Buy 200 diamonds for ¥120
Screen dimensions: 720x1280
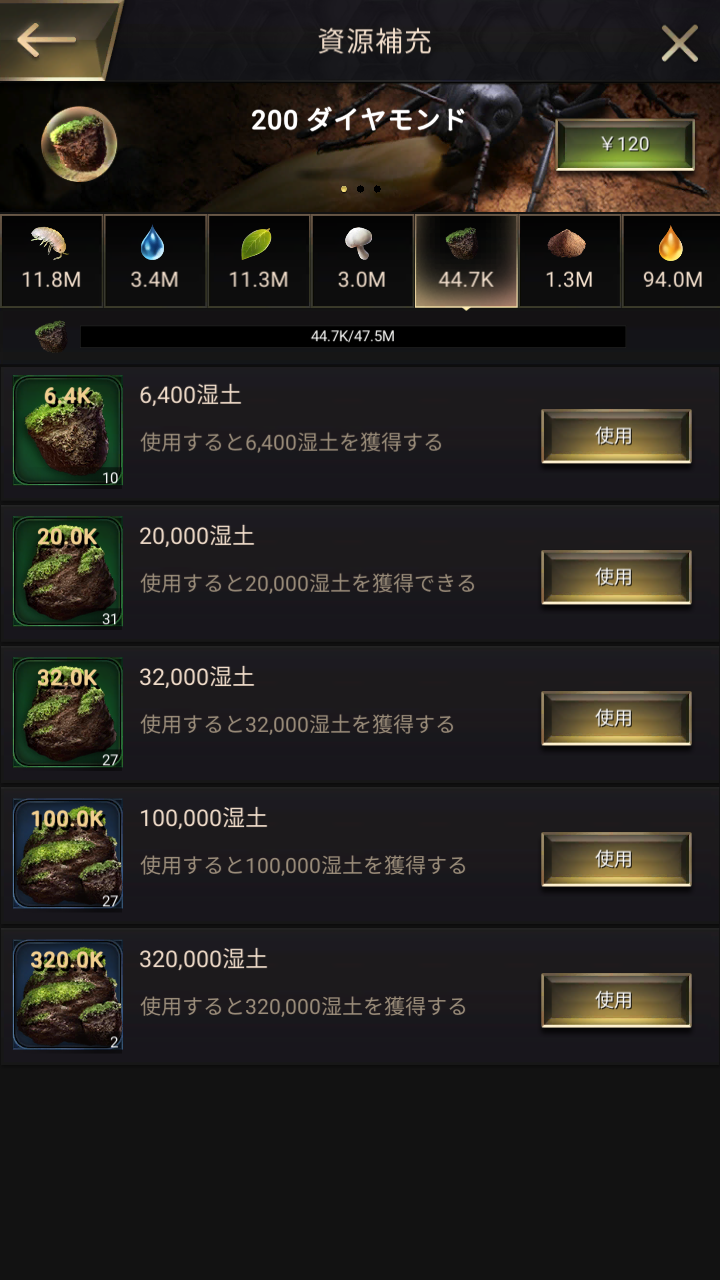pos(625,144)
